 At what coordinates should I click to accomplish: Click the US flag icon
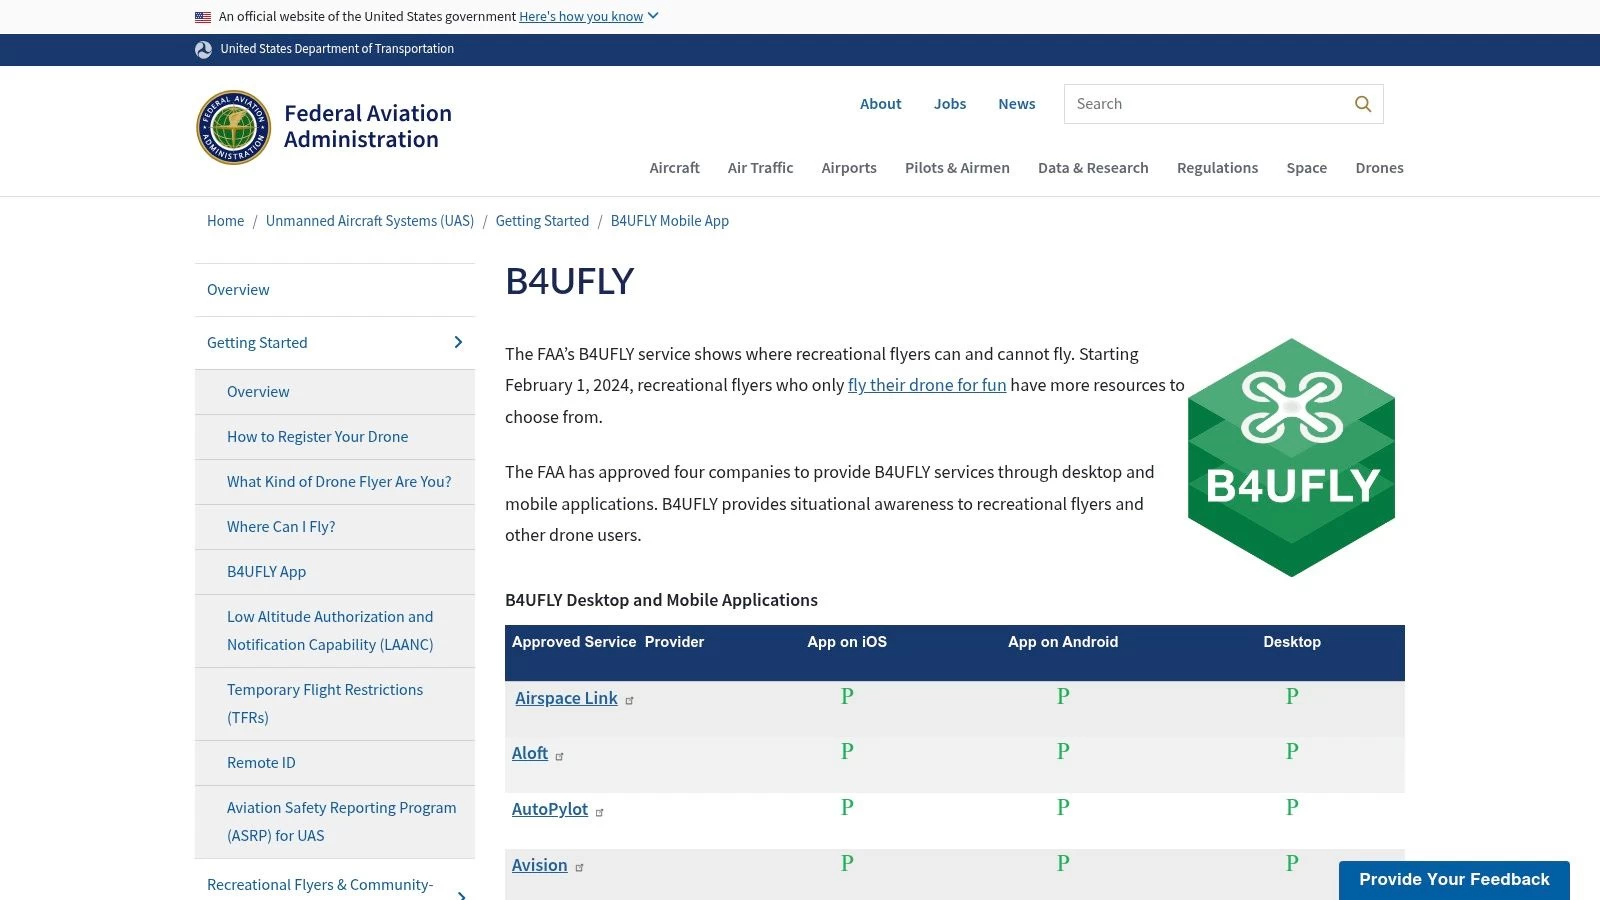pos(203,17)
